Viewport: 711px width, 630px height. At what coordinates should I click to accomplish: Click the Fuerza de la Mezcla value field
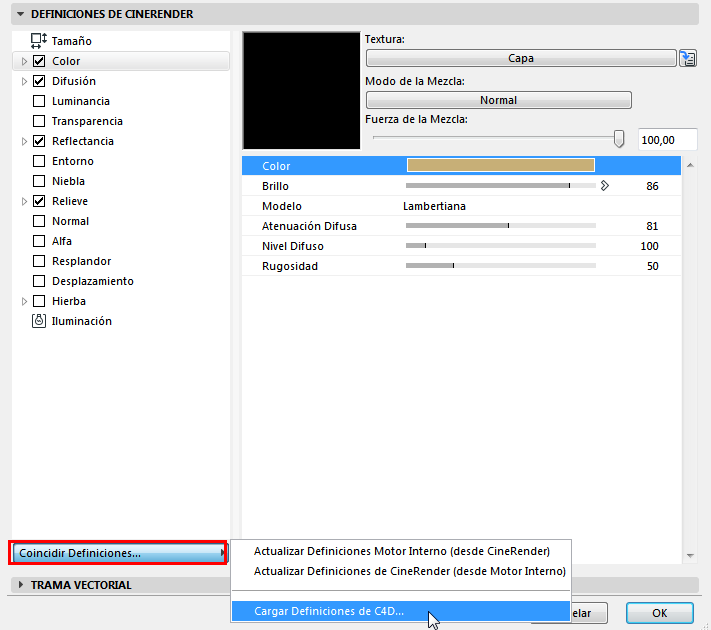point(667,140)
